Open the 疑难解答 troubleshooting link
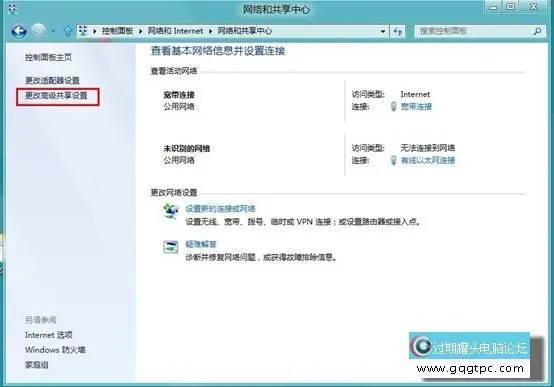The image size is (554, 387). click(201, 244)
